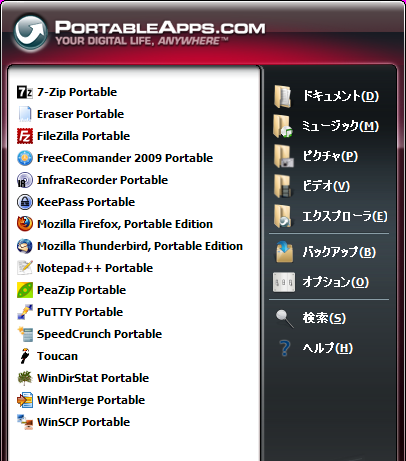
Task: Click the Eraser Portable icon
Action: click(x=25, y=114)
